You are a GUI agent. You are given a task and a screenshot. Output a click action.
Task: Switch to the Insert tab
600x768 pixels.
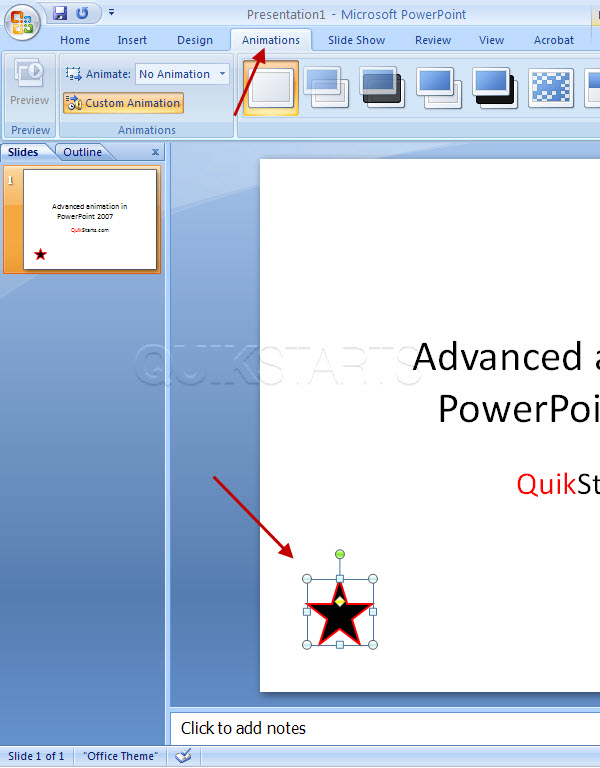coord(132,40)
